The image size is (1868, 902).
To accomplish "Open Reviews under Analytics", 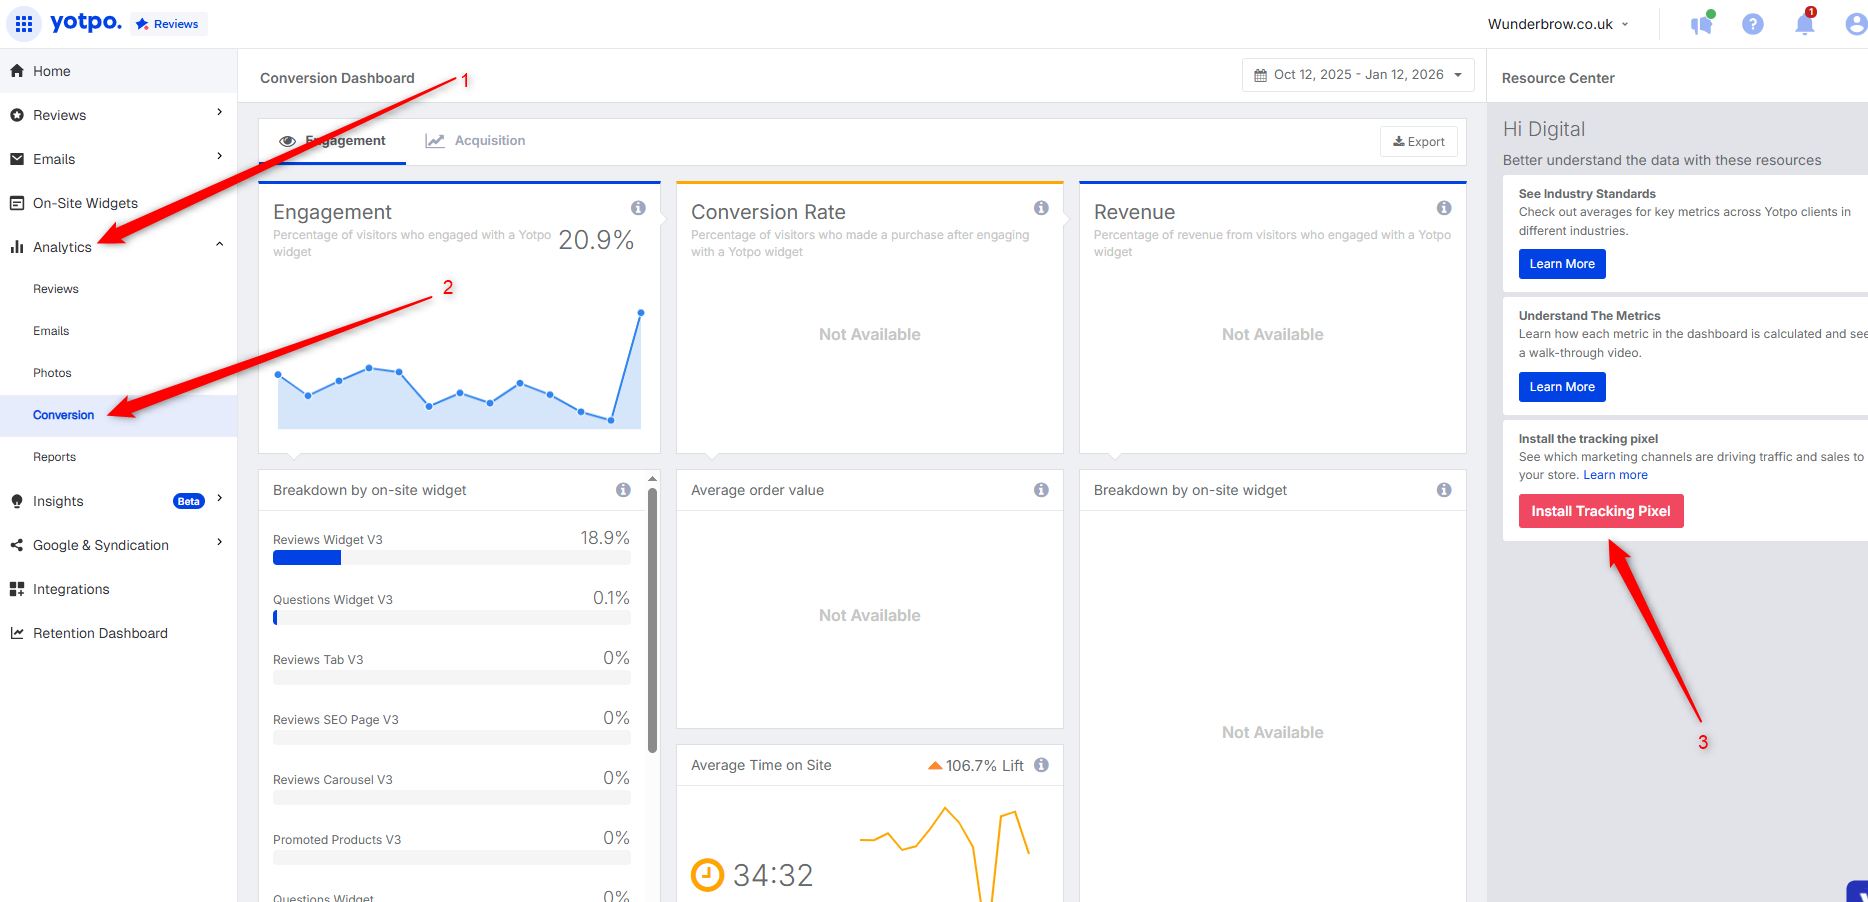I will [x=56, y=289].
